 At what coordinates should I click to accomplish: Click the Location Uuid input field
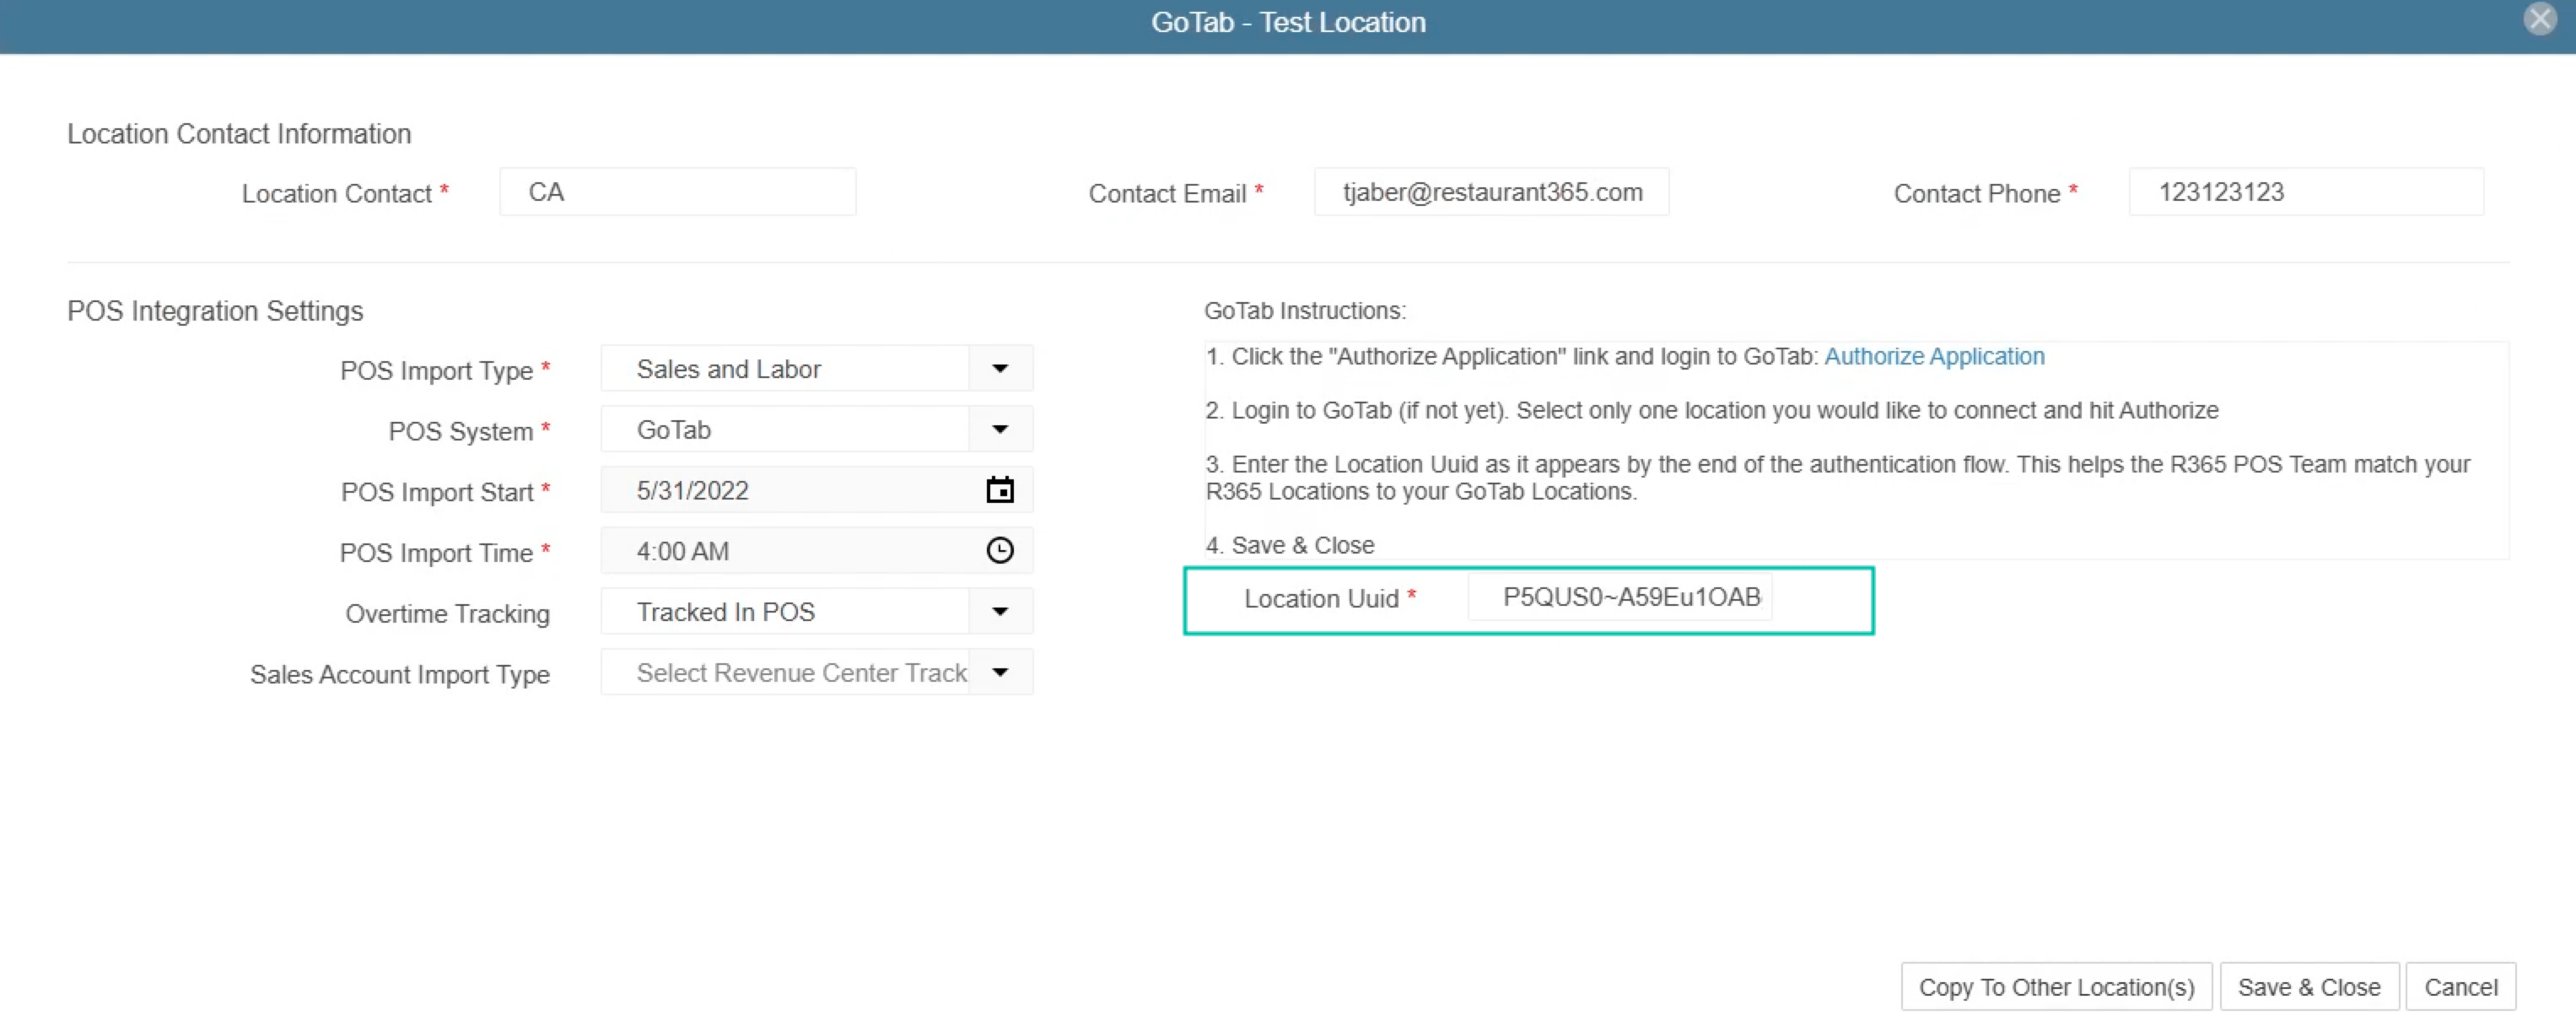(1620, 597)
